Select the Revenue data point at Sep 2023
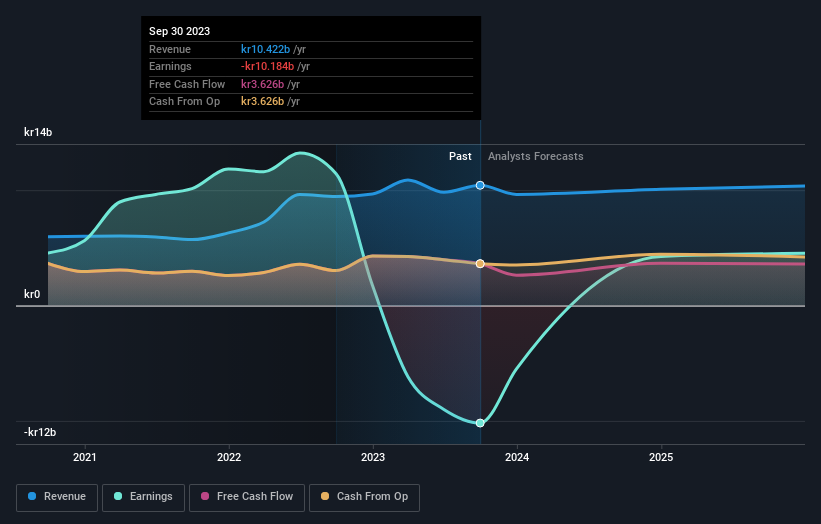This screenshot has height=524, width=821. click(x=480, y=185)
